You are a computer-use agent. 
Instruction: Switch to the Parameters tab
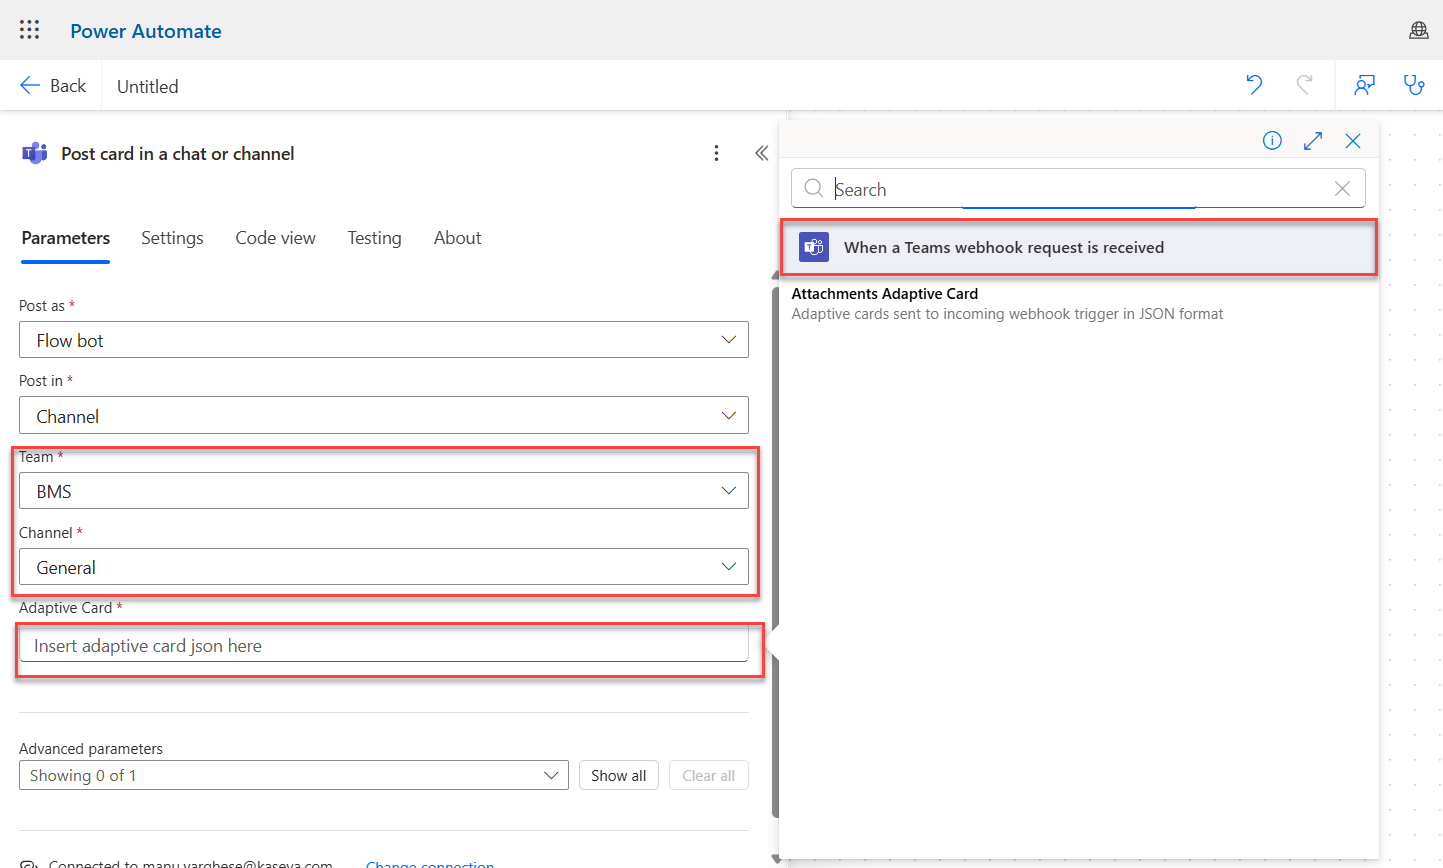[66, 238]
